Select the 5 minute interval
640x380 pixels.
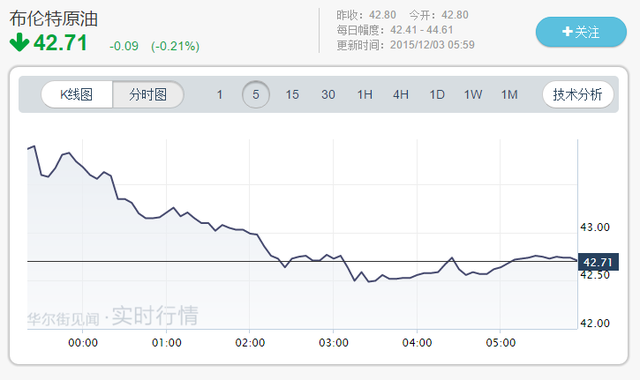(x=256, y=95)
